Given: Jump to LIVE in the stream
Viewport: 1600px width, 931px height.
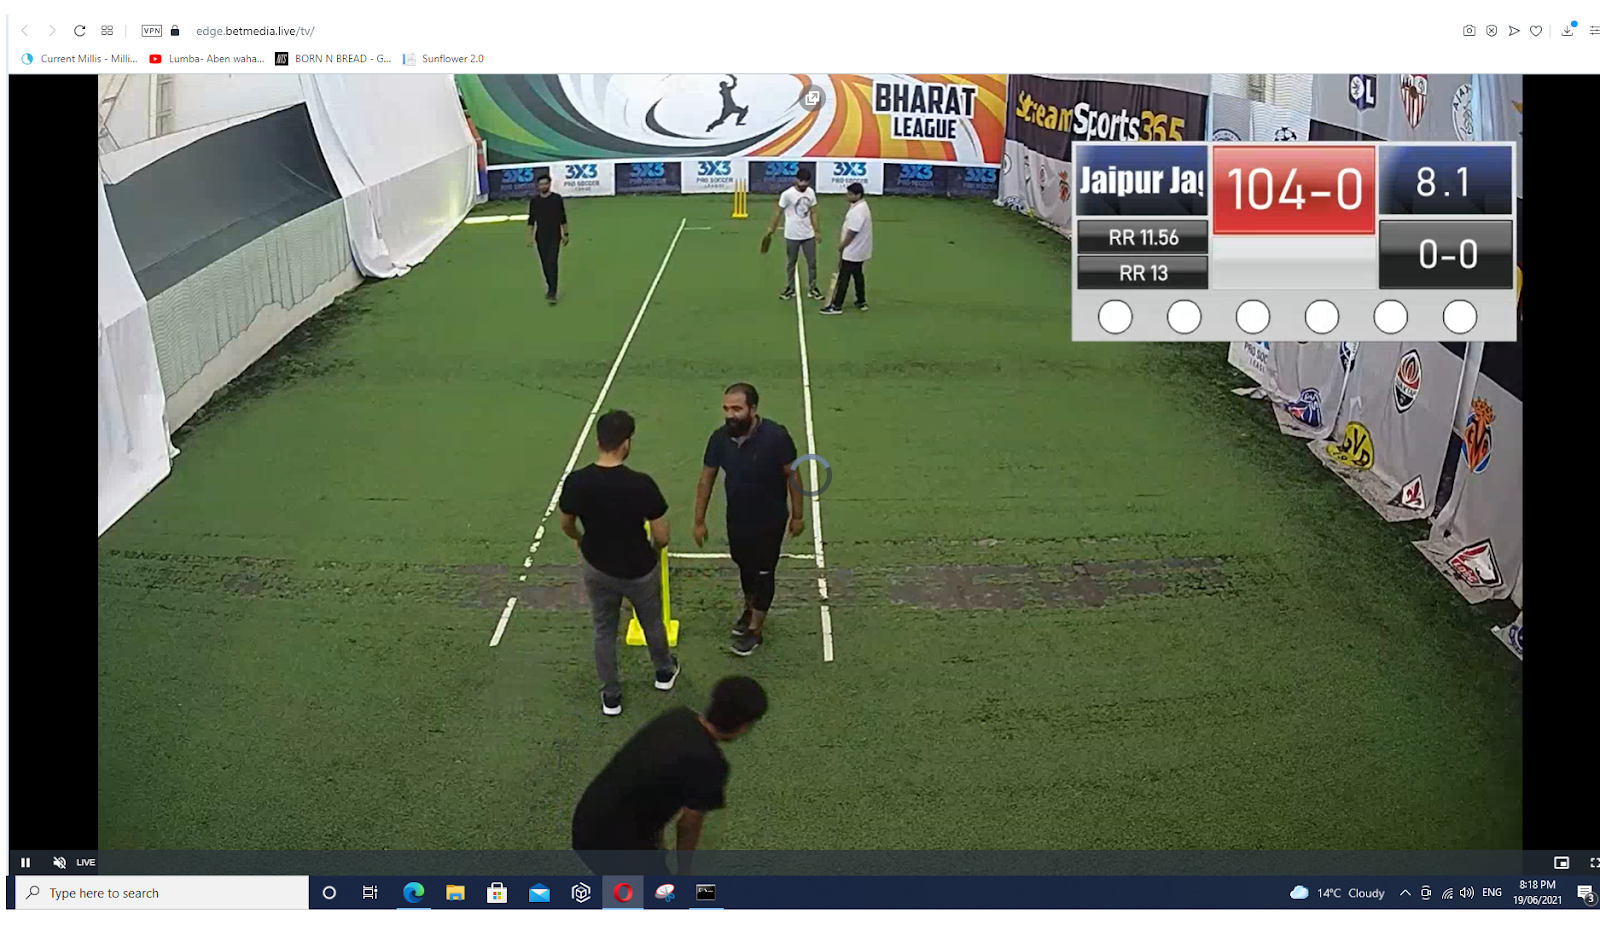Looking at the screenshot, I should click(86, 862).
